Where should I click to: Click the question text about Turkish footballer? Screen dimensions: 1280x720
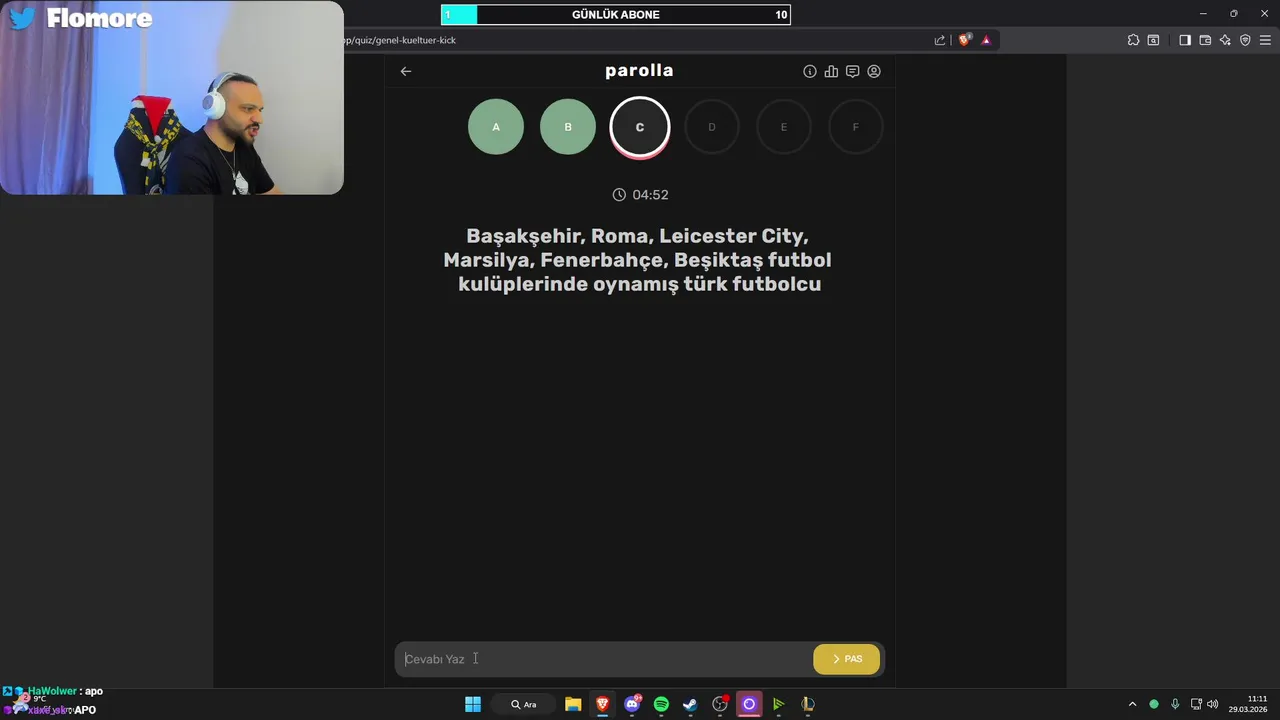point(638,260)
